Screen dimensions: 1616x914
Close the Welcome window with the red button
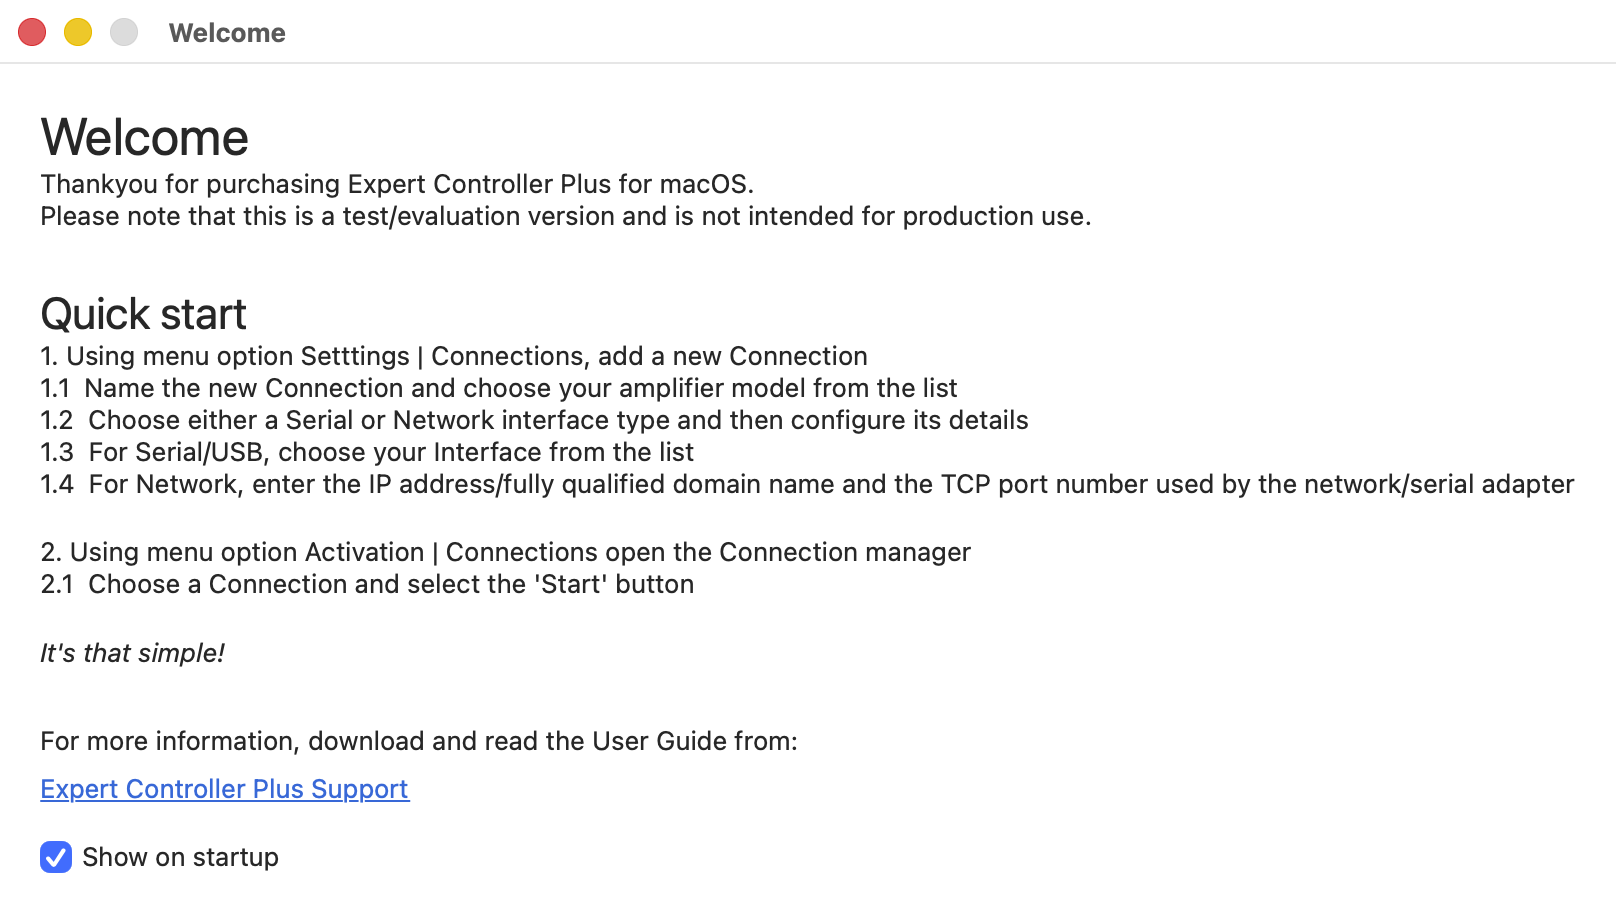point(32,32)
